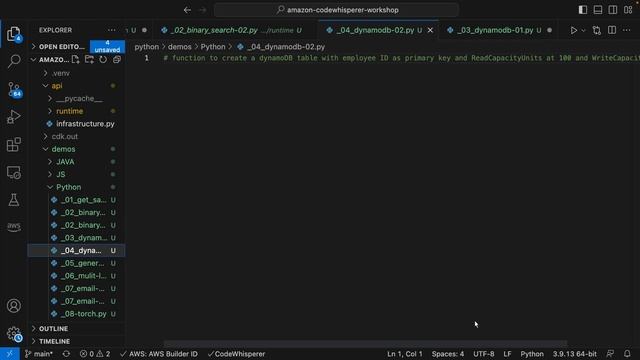Open the Extensions view icon
The height and width of the screenshot is (360, 640).
tap(13, 144)
